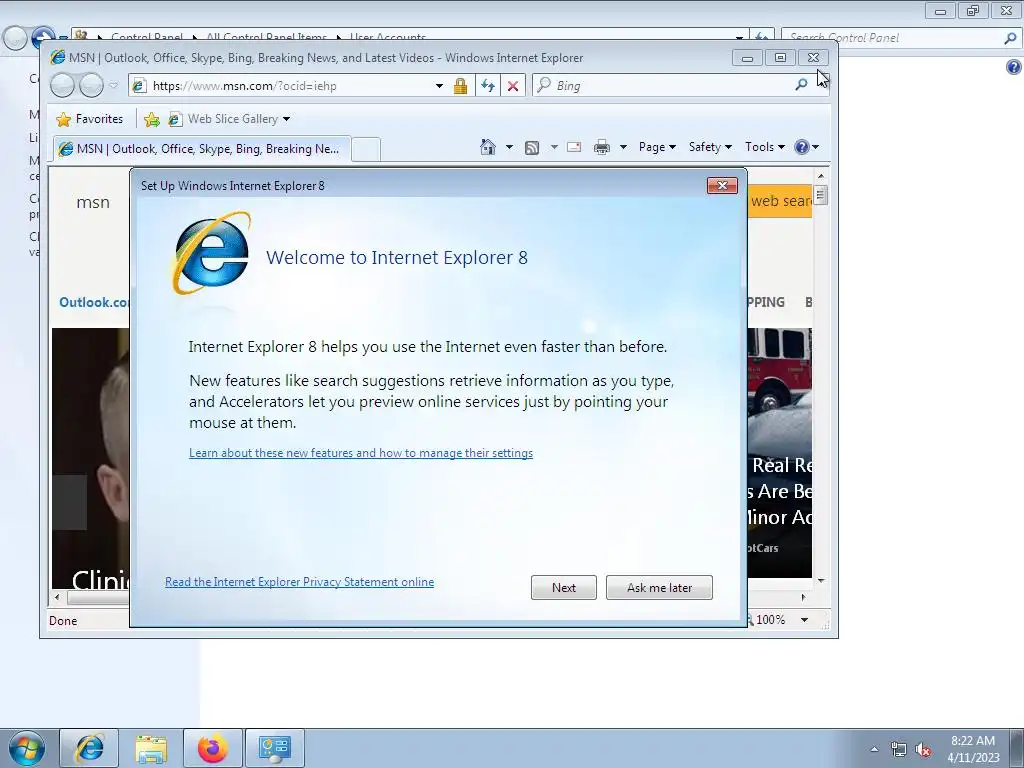
Task: Open the Safety menu
Action: (x=710, y=147)
